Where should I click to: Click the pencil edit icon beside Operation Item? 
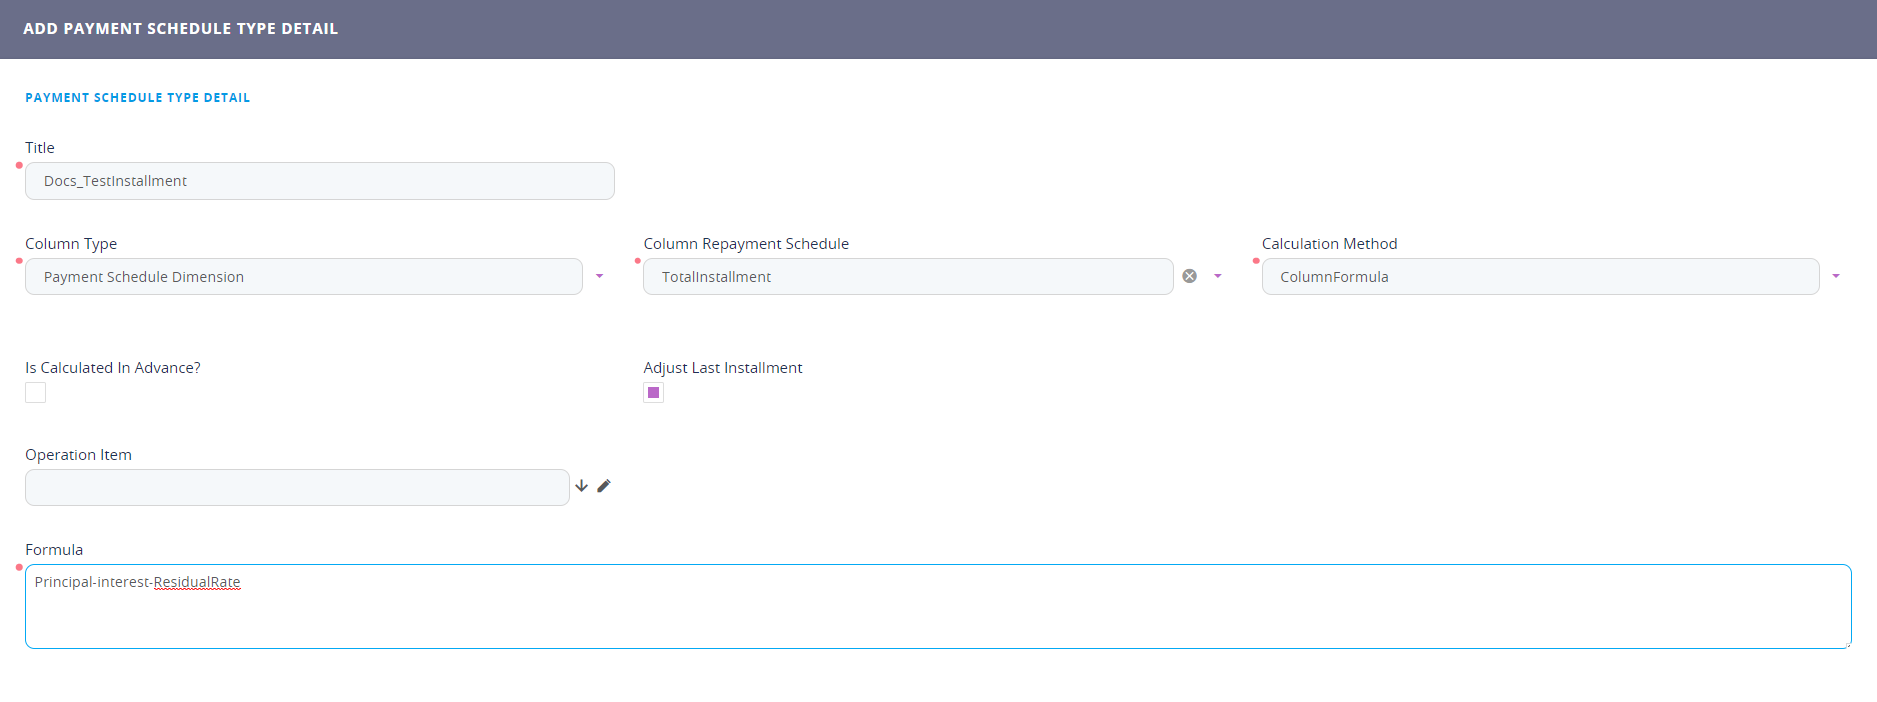(x=604, y=486)
